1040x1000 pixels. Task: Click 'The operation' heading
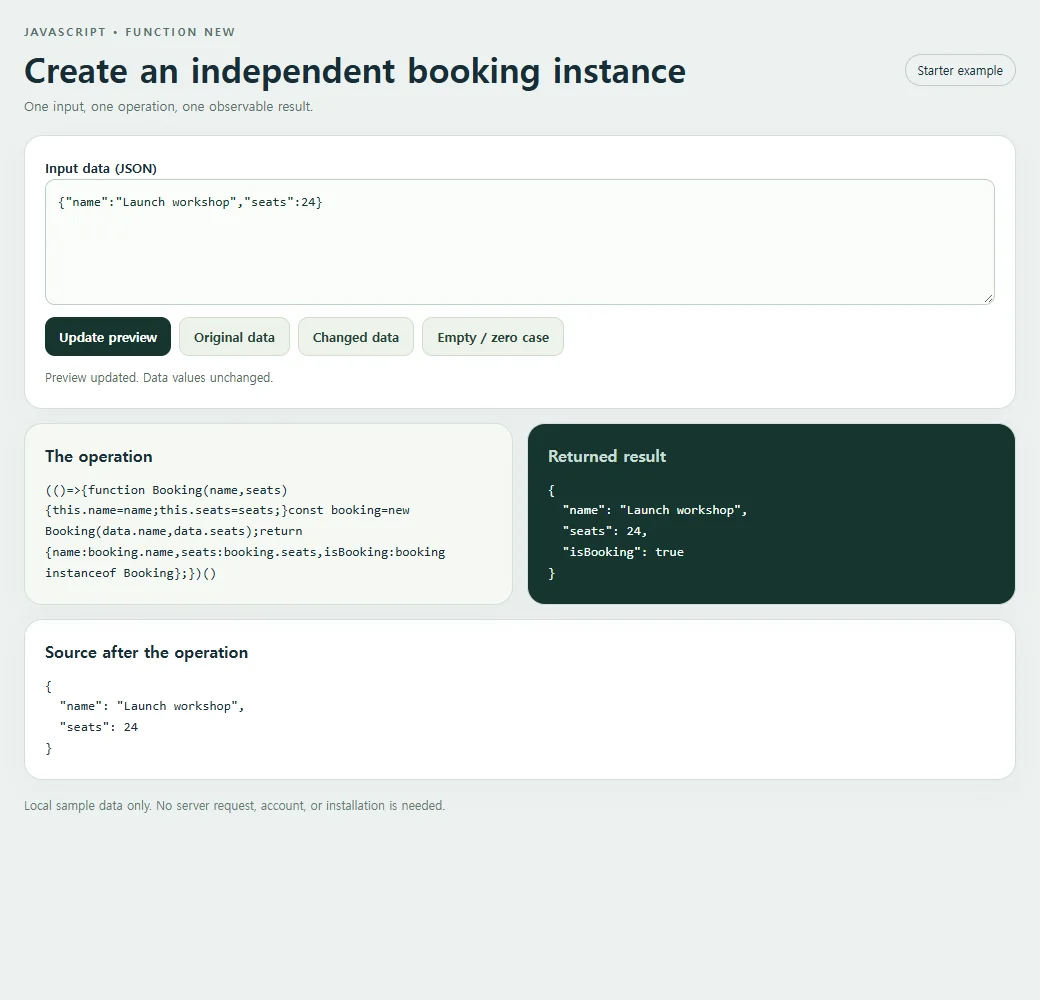click(99, 456)
